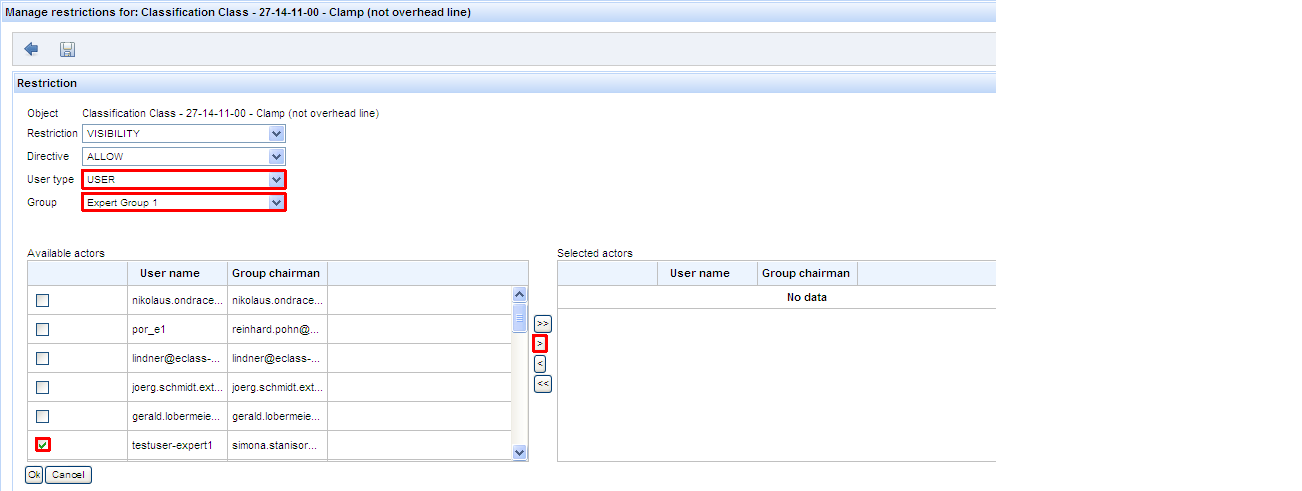Click the blue back arrow icon

coord(31,49)
